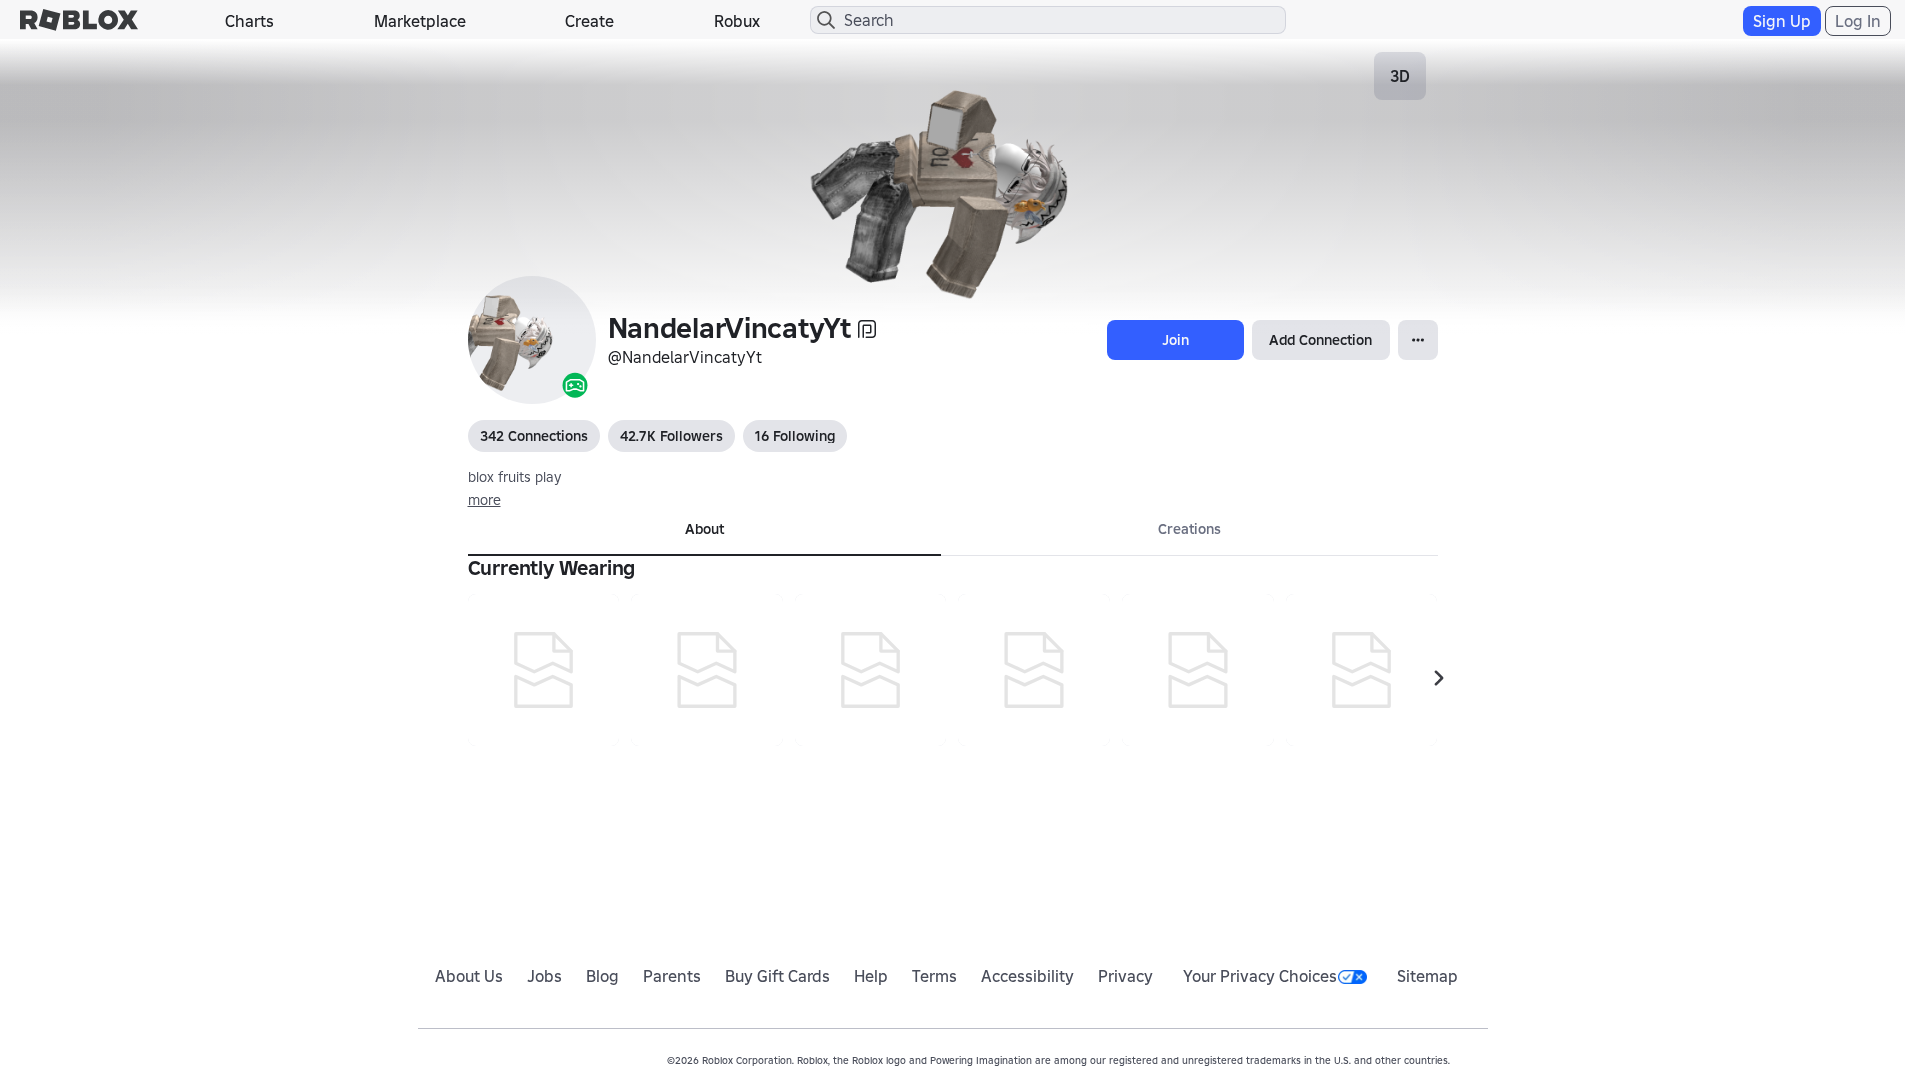Screen dimensions: 1920x1080
Task: Toggle the 3D avatar view
Action: point(1400,76)
